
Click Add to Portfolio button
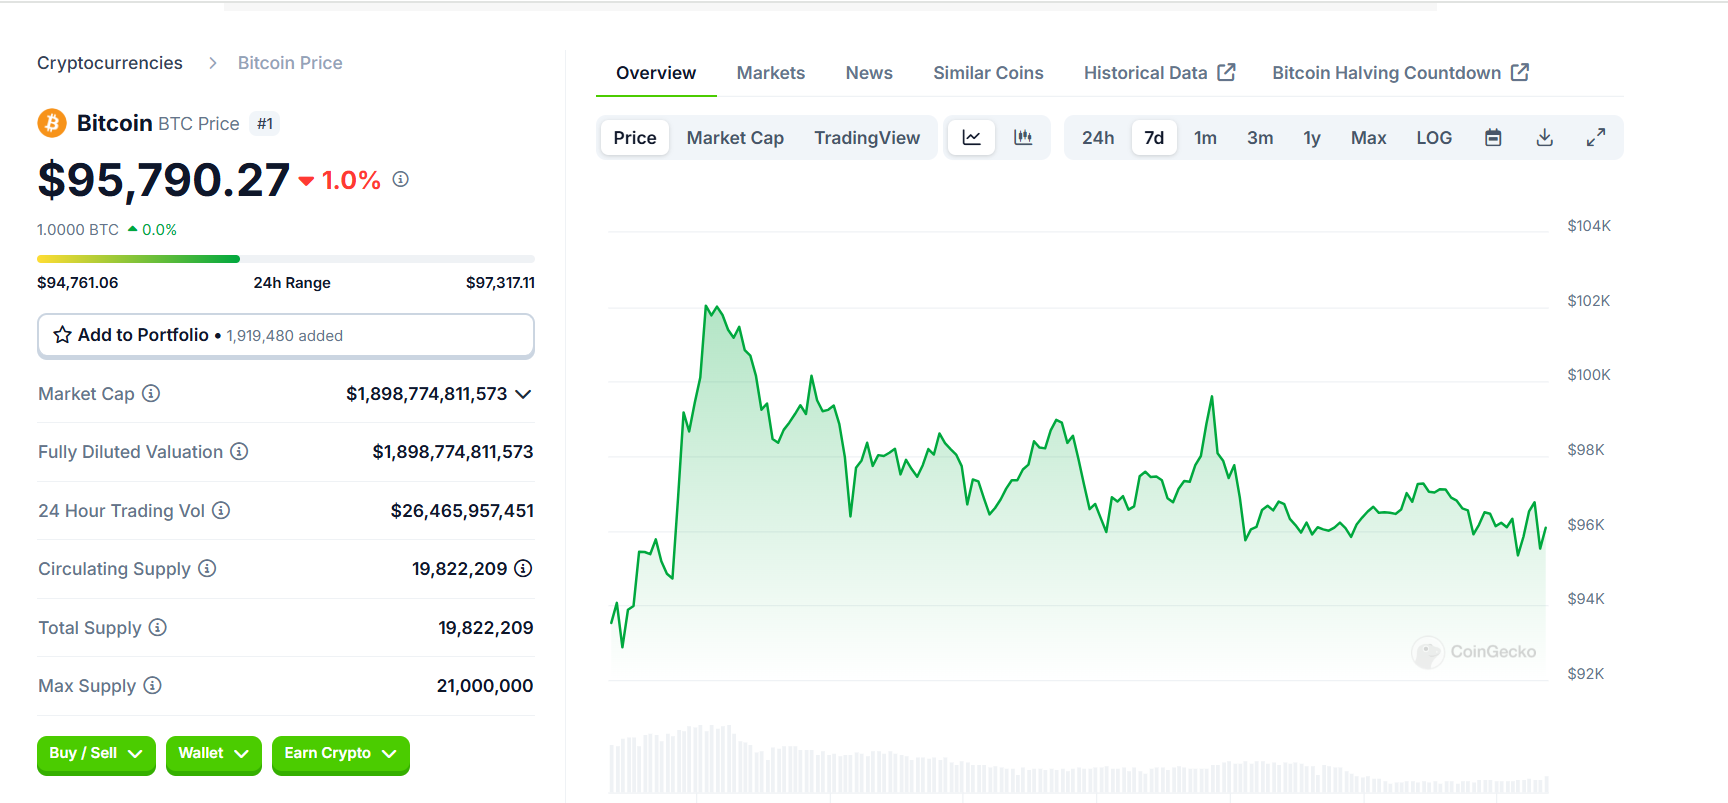point(286,335)
